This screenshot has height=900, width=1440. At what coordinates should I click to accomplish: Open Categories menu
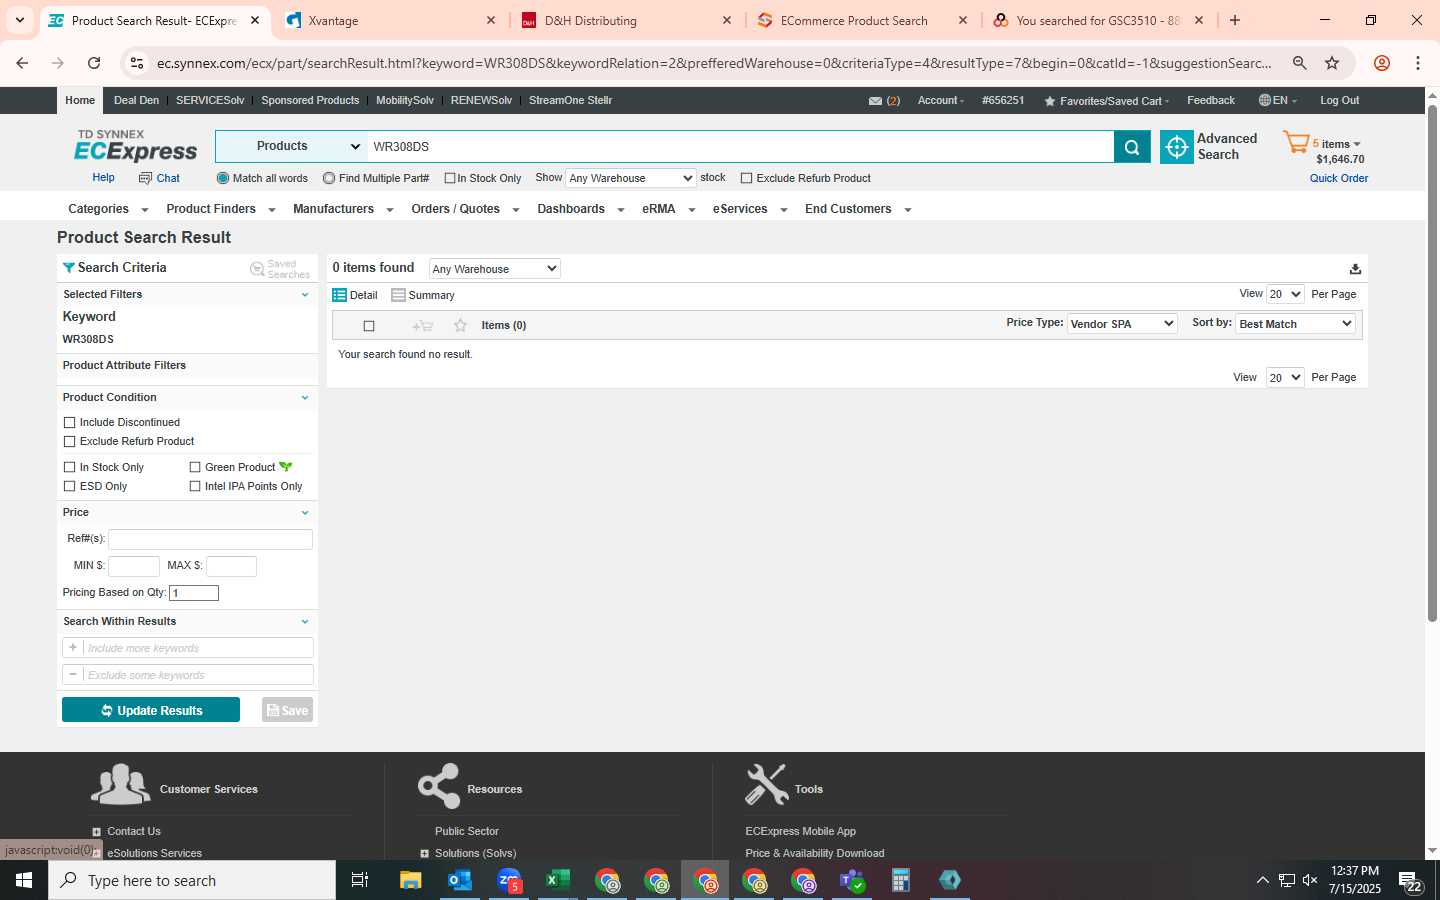(108, 209)
